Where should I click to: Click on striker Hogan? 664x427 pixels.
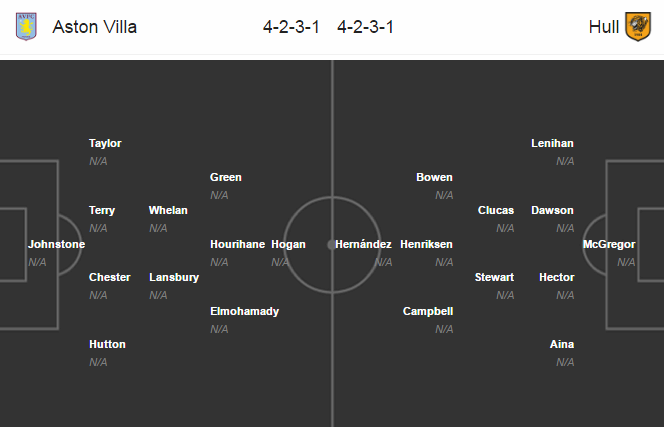coord(288,244)
